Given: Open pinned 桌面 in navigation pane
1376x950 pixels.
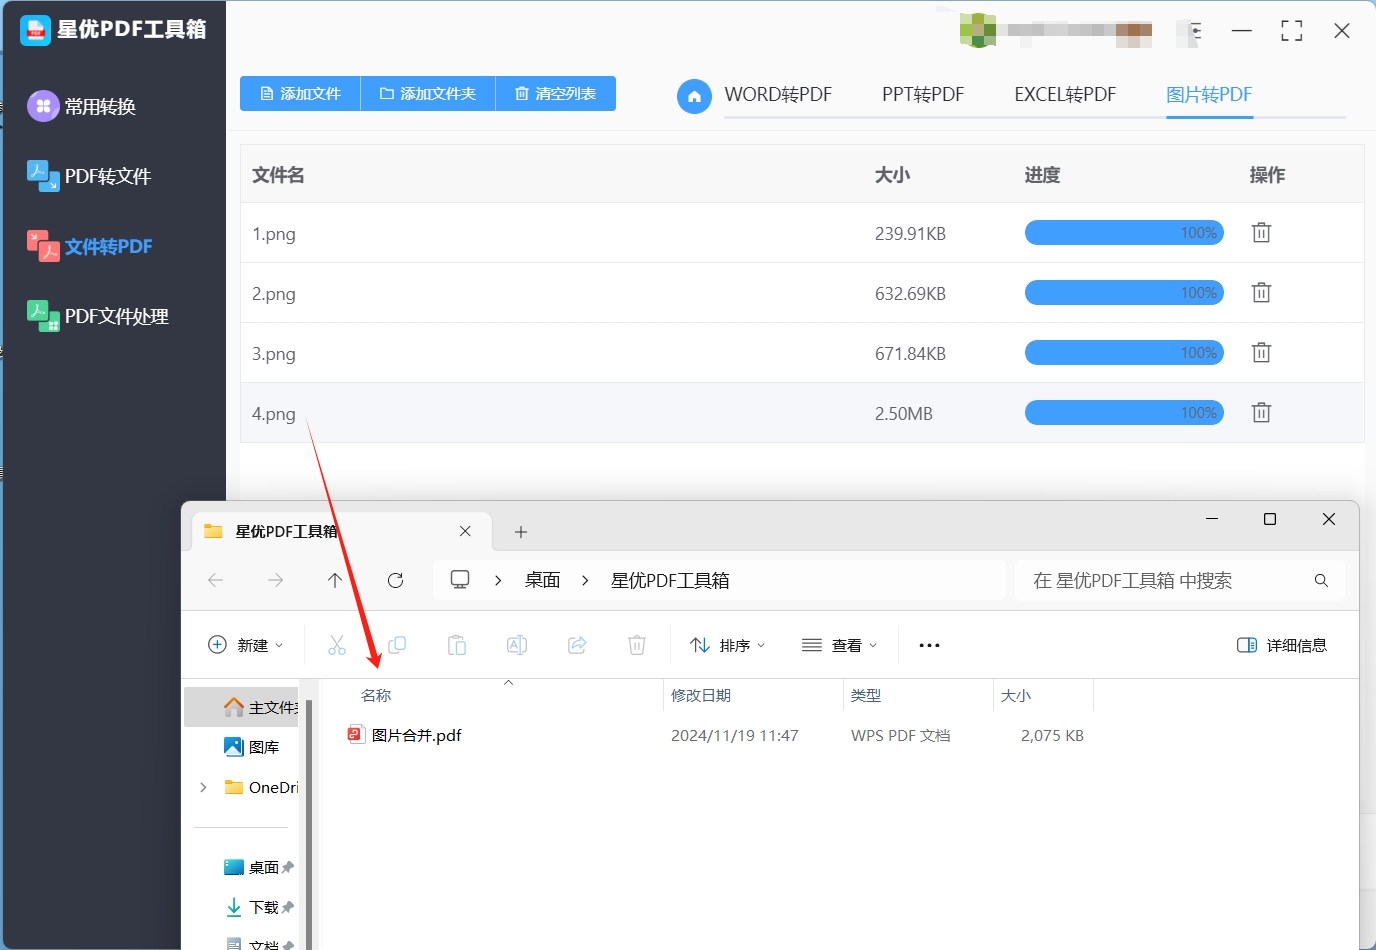Looking at the screenshot, I should click(259, 867).
